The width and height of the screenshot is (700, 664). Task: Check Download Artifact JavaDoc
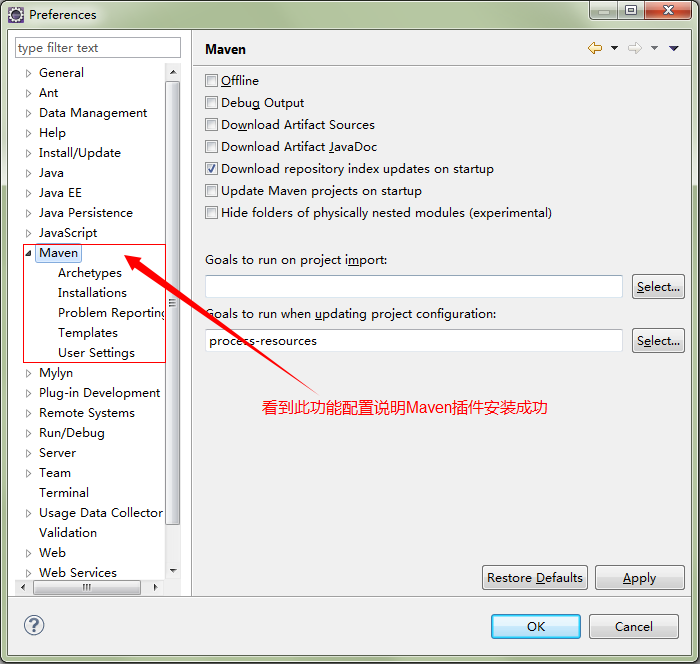point(211,146)
